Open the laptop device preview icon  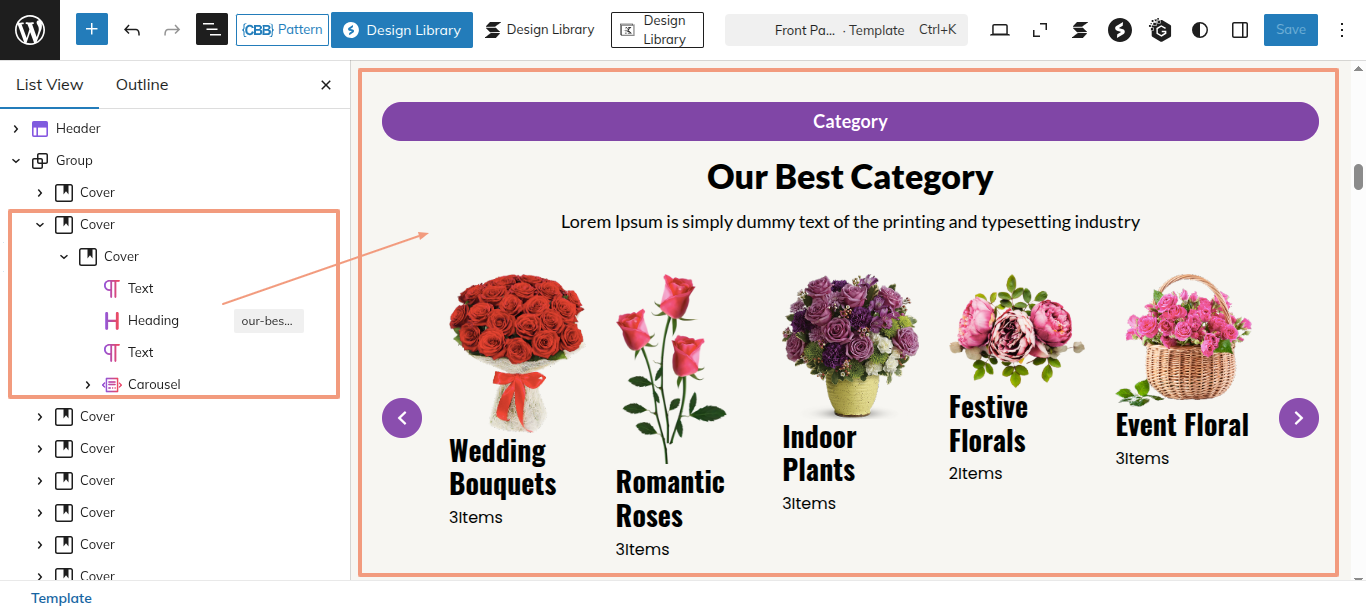pyautogui.click(x=1000, y=30)
